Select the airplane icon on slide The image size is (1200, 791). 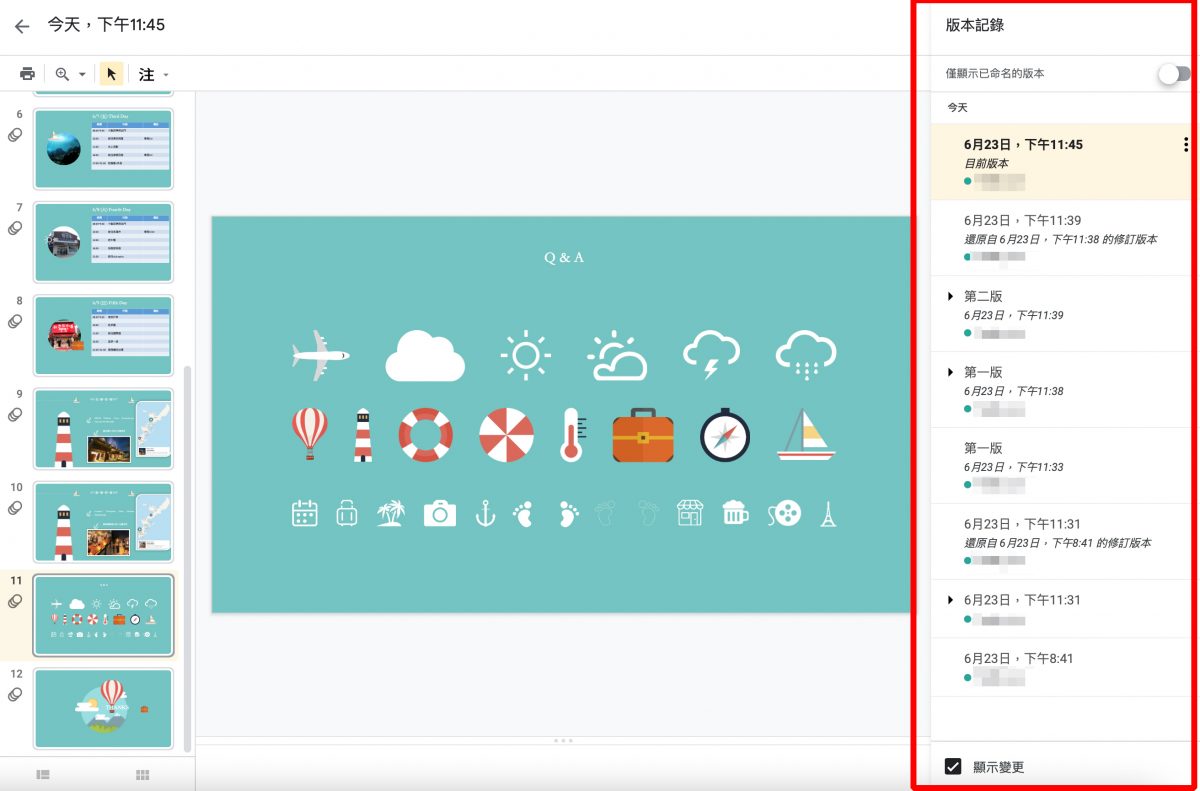321,355
